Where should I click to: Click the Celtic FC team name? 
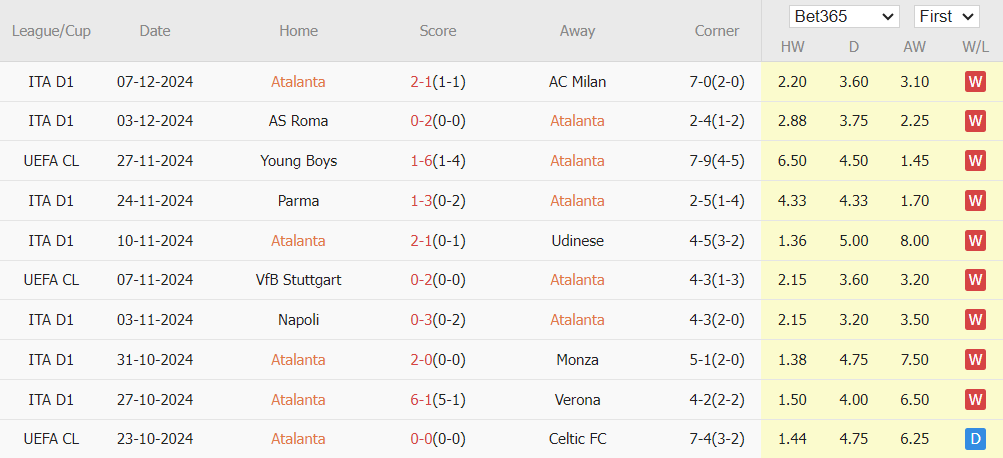(x=577, y=439)
